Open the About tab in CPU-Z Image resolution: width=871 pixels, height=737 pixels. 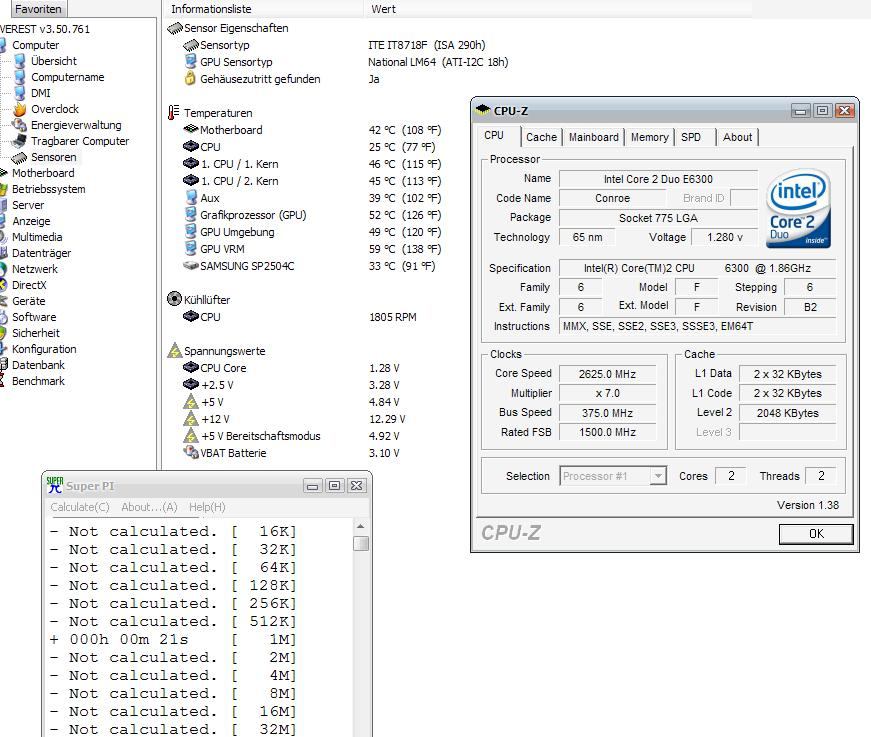click(x=737, y=137)
